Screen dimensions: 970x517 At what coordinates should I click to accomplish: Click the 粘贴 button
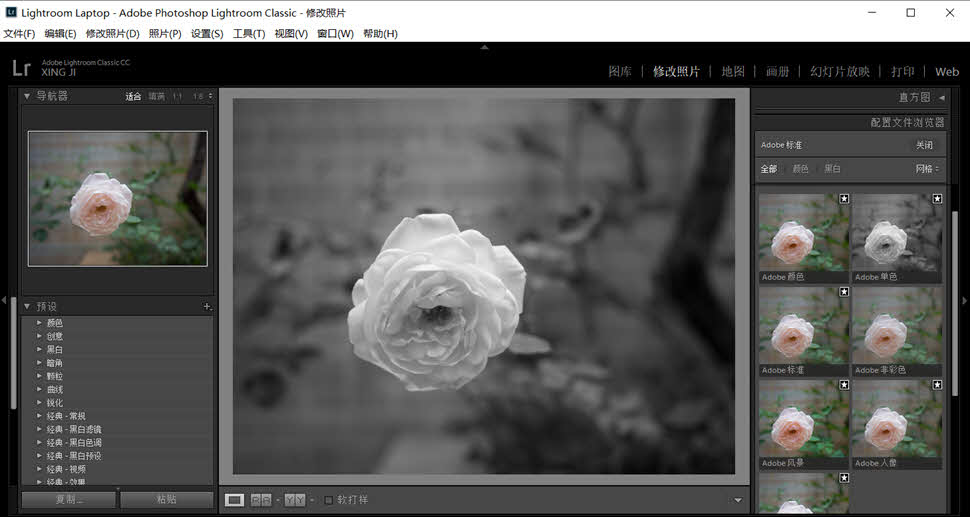point(166,500)
